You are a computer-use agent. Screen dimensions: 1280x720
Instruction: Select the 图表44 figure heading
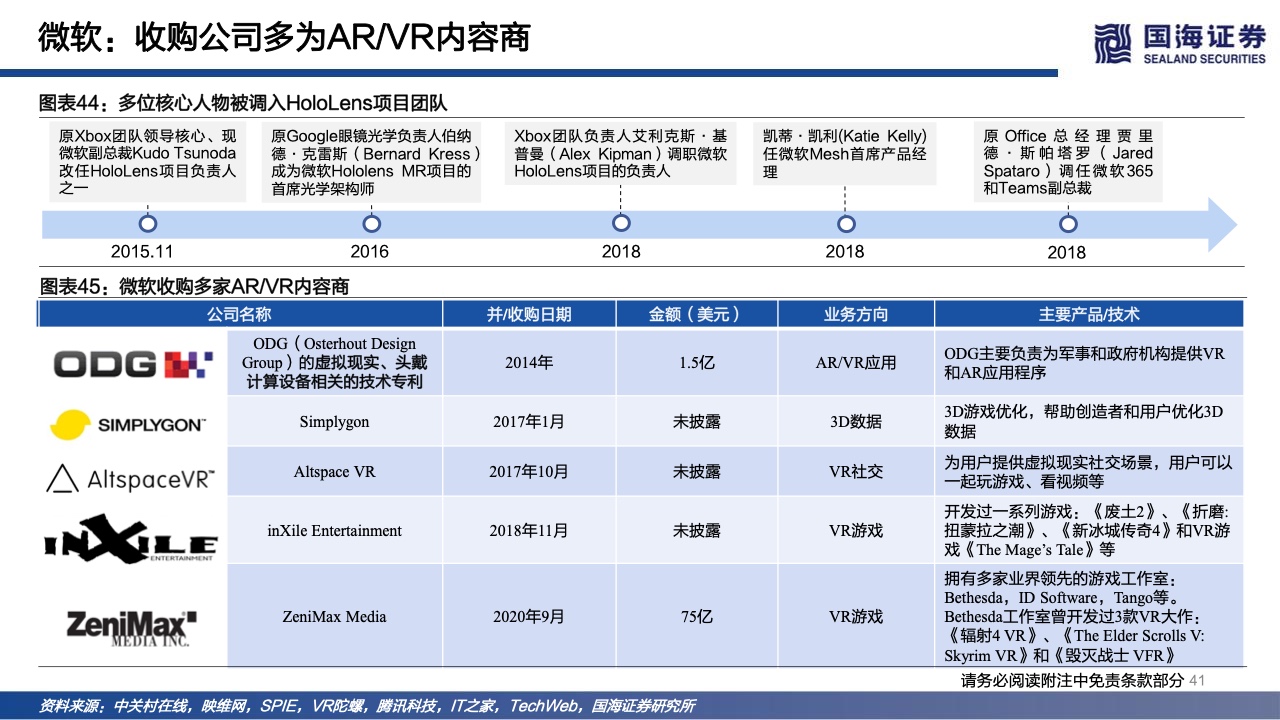click(243, 103)
